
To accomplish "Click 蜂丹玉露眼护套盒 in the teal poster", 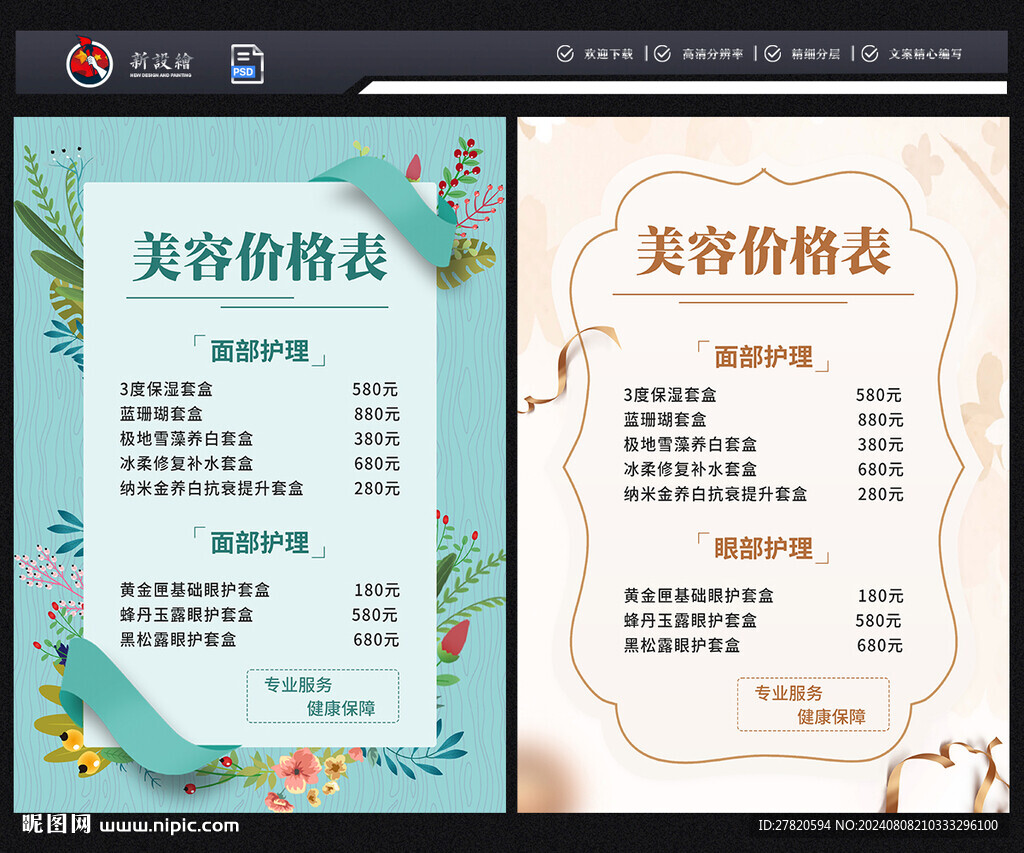I will [x=186, y=615].
